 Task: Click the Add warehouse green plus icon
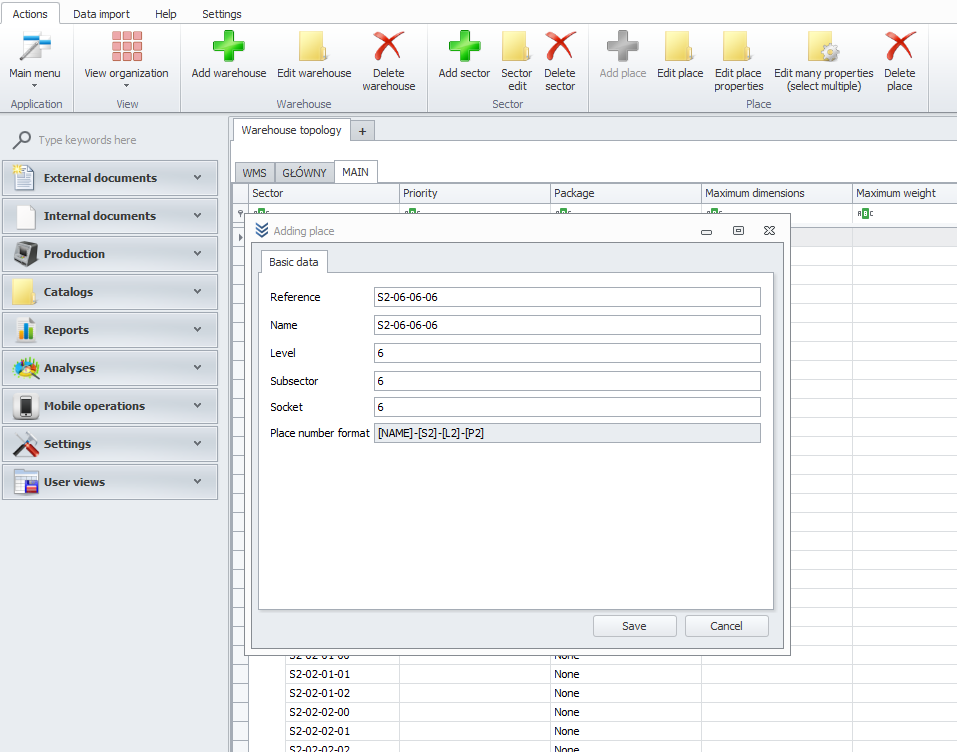pyautogui.click(x=229, y=47)
